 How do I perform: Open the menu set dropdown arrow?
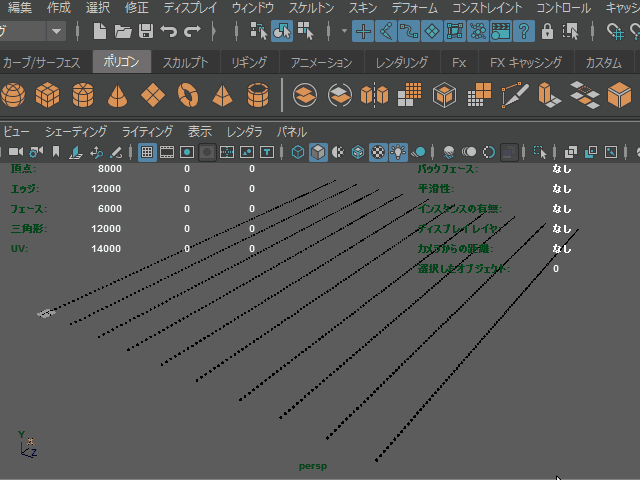pyautogui.click(x=56, y=31)
